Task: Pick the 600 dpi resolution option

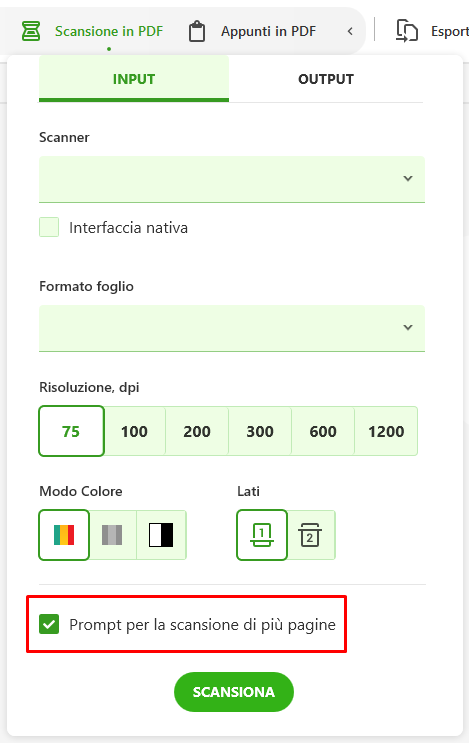Action: point(323,431)
